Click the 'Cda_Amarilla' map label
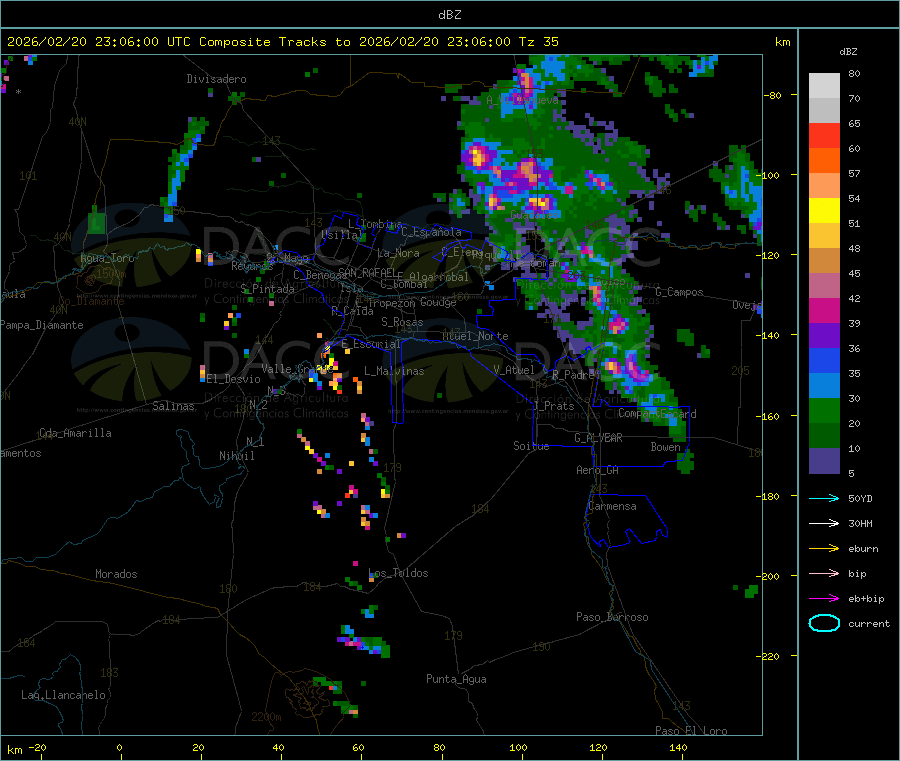The height and width of the screenshot is (761, 900). pyautogui.click(x=75, y=433)
